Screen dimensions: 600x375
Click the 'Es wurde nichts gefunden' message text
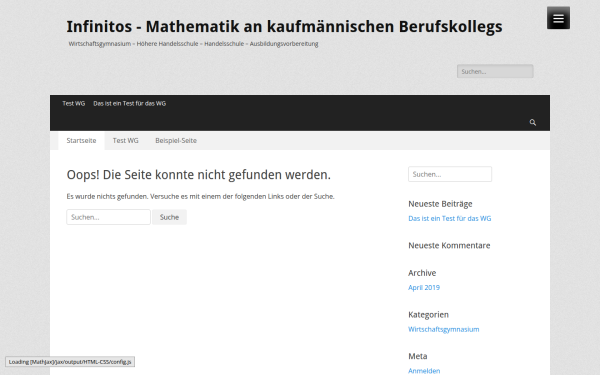[201, 196]
